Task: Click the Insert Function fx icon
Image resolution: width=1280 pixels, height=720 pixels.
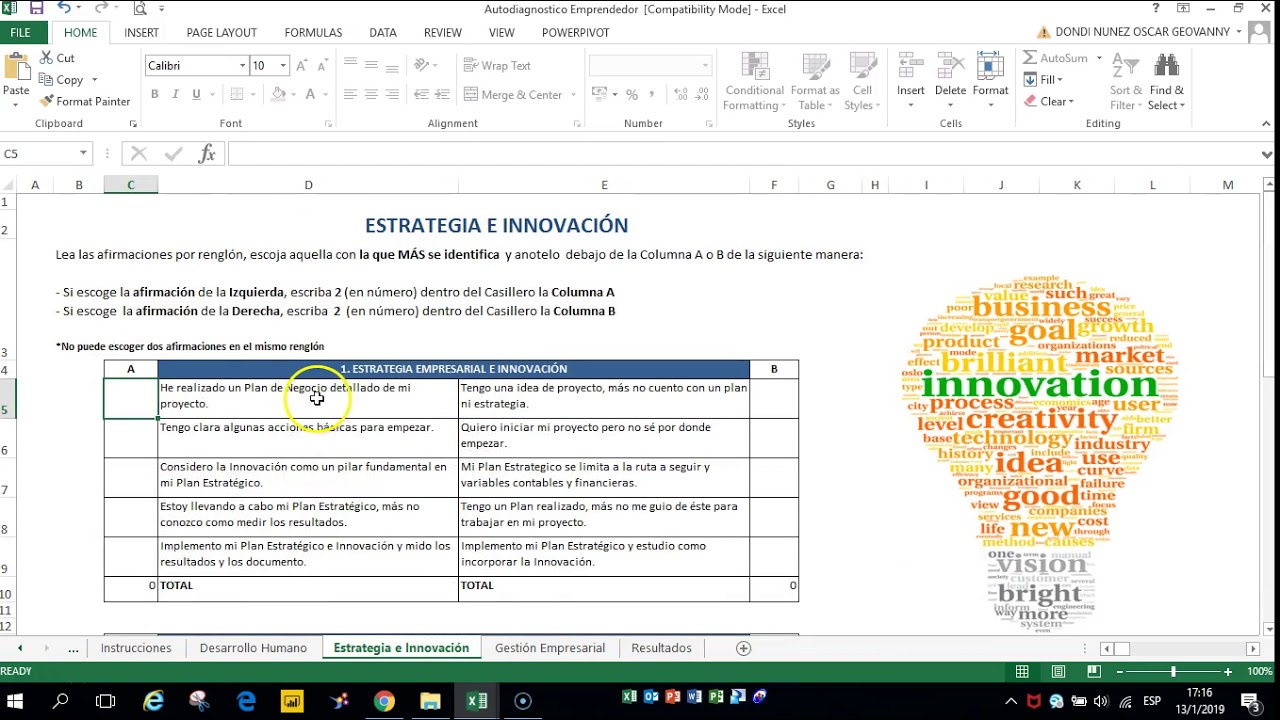Action: tap(207, 154)
